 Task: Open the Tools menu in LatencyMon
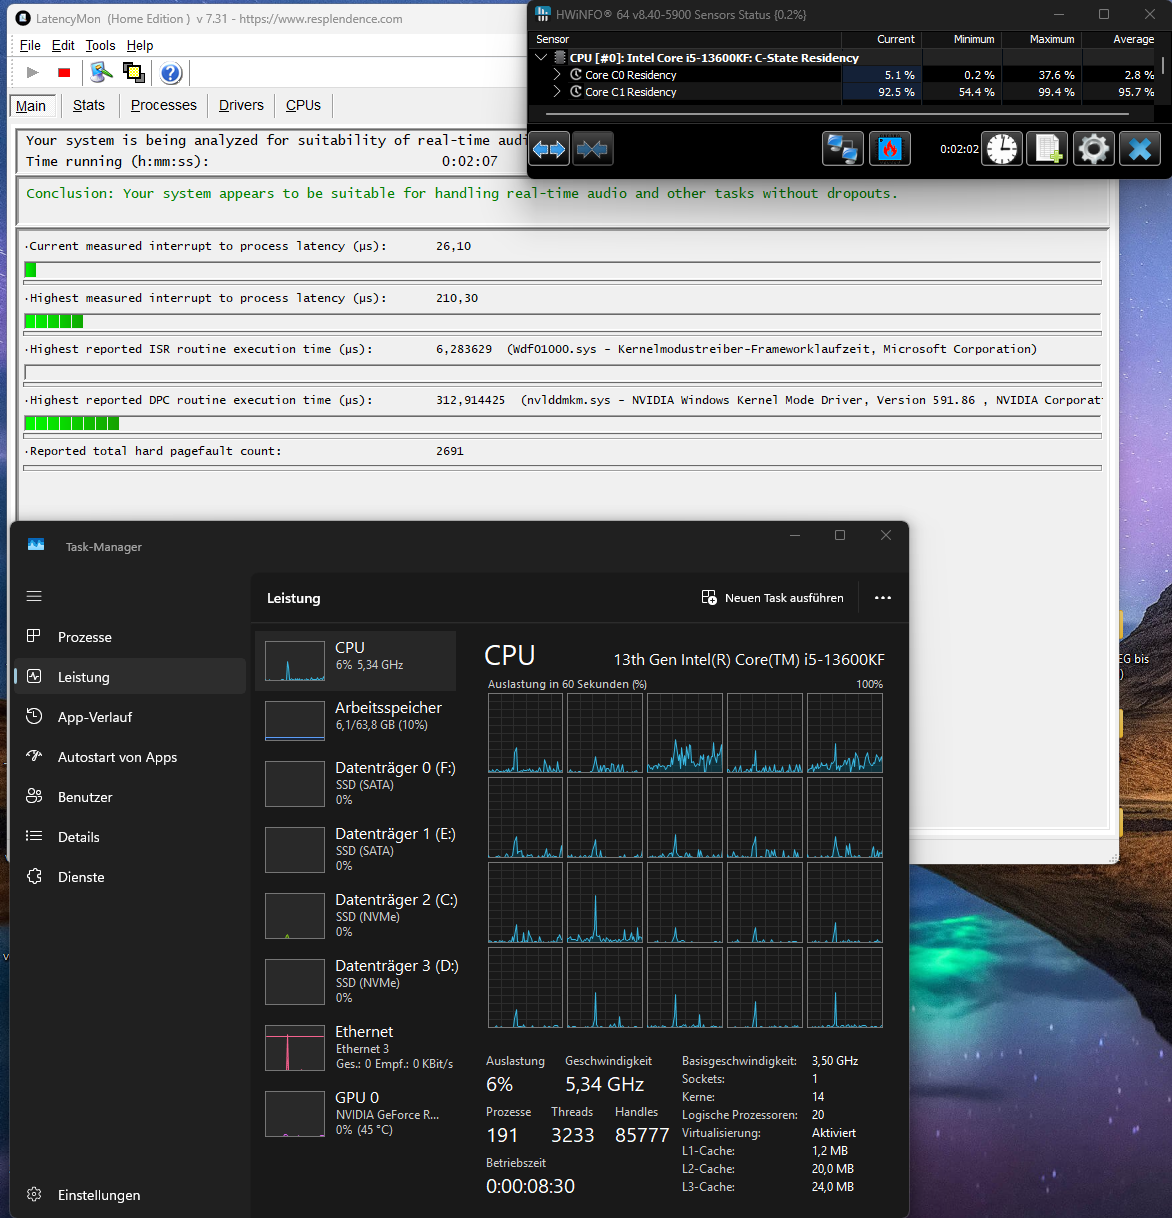point(100,45)
